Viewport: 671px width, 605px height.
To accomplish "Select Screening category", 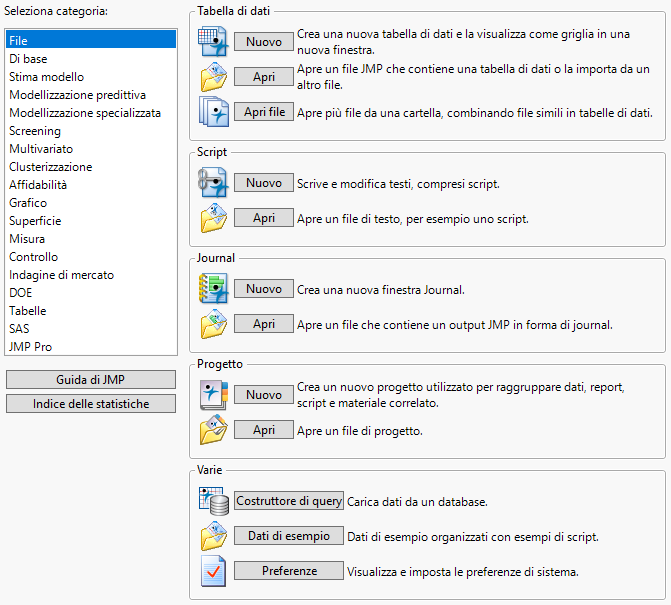I will (x=91, y=130).
